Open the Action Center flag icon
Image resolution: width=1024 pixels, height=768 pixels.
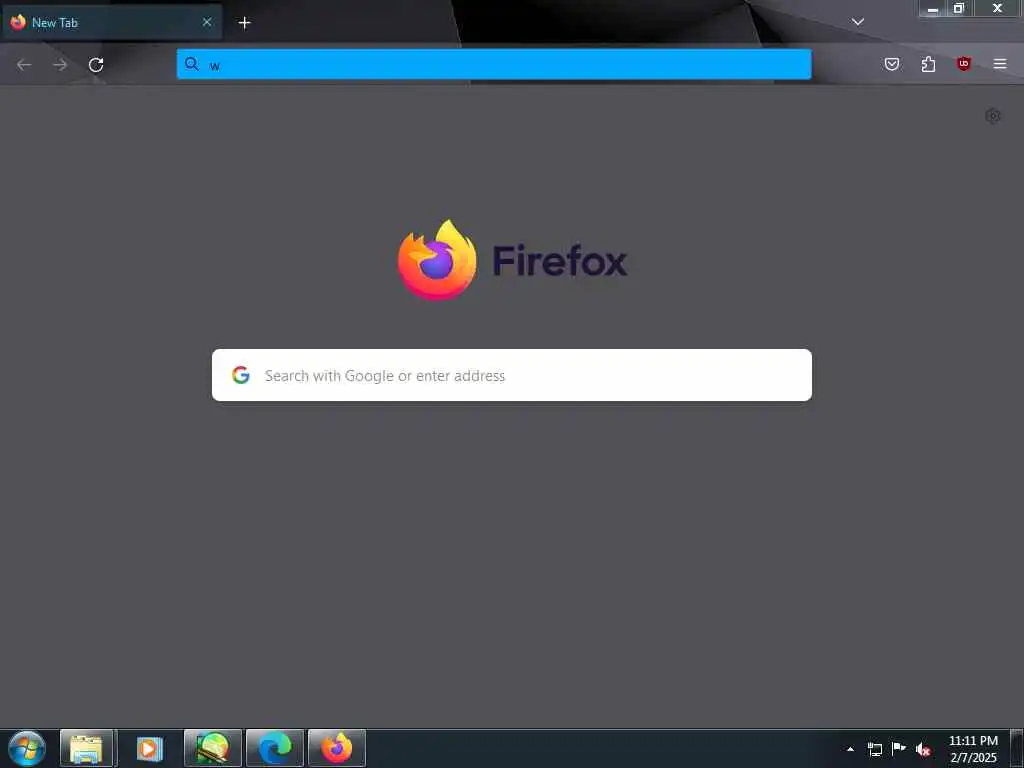[x=899, y=749]
